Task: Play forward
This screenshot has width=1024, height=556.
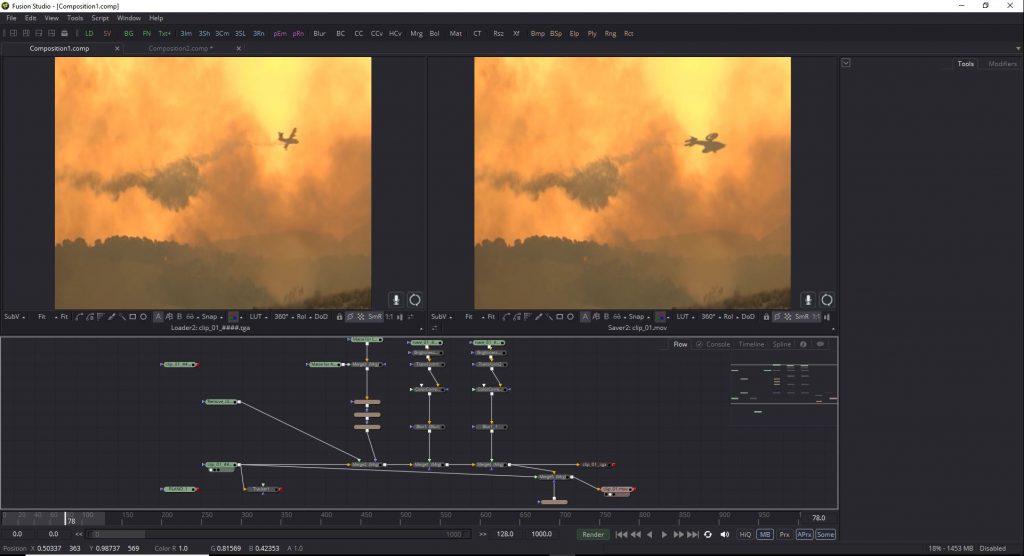Action: [664, 534]
